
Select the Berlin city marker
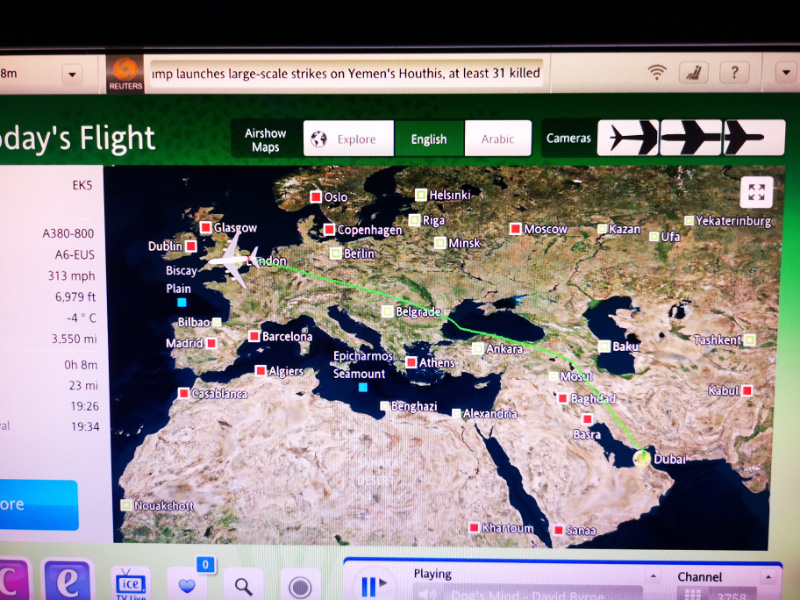(x=336, y=253)
